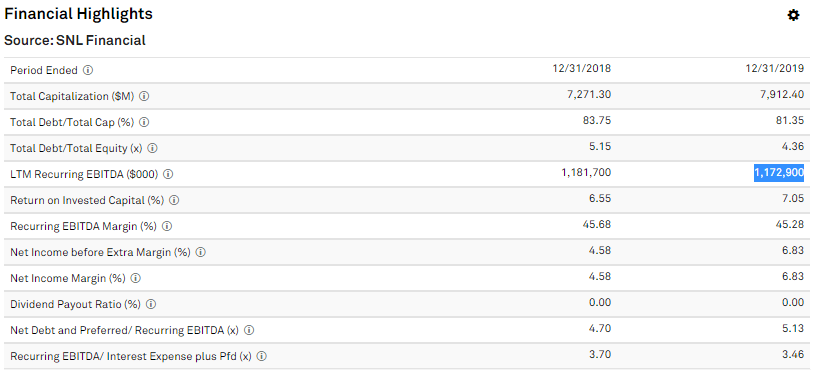Open info for Recurring EBITDA/Interest Expense

tap(262, 357)
